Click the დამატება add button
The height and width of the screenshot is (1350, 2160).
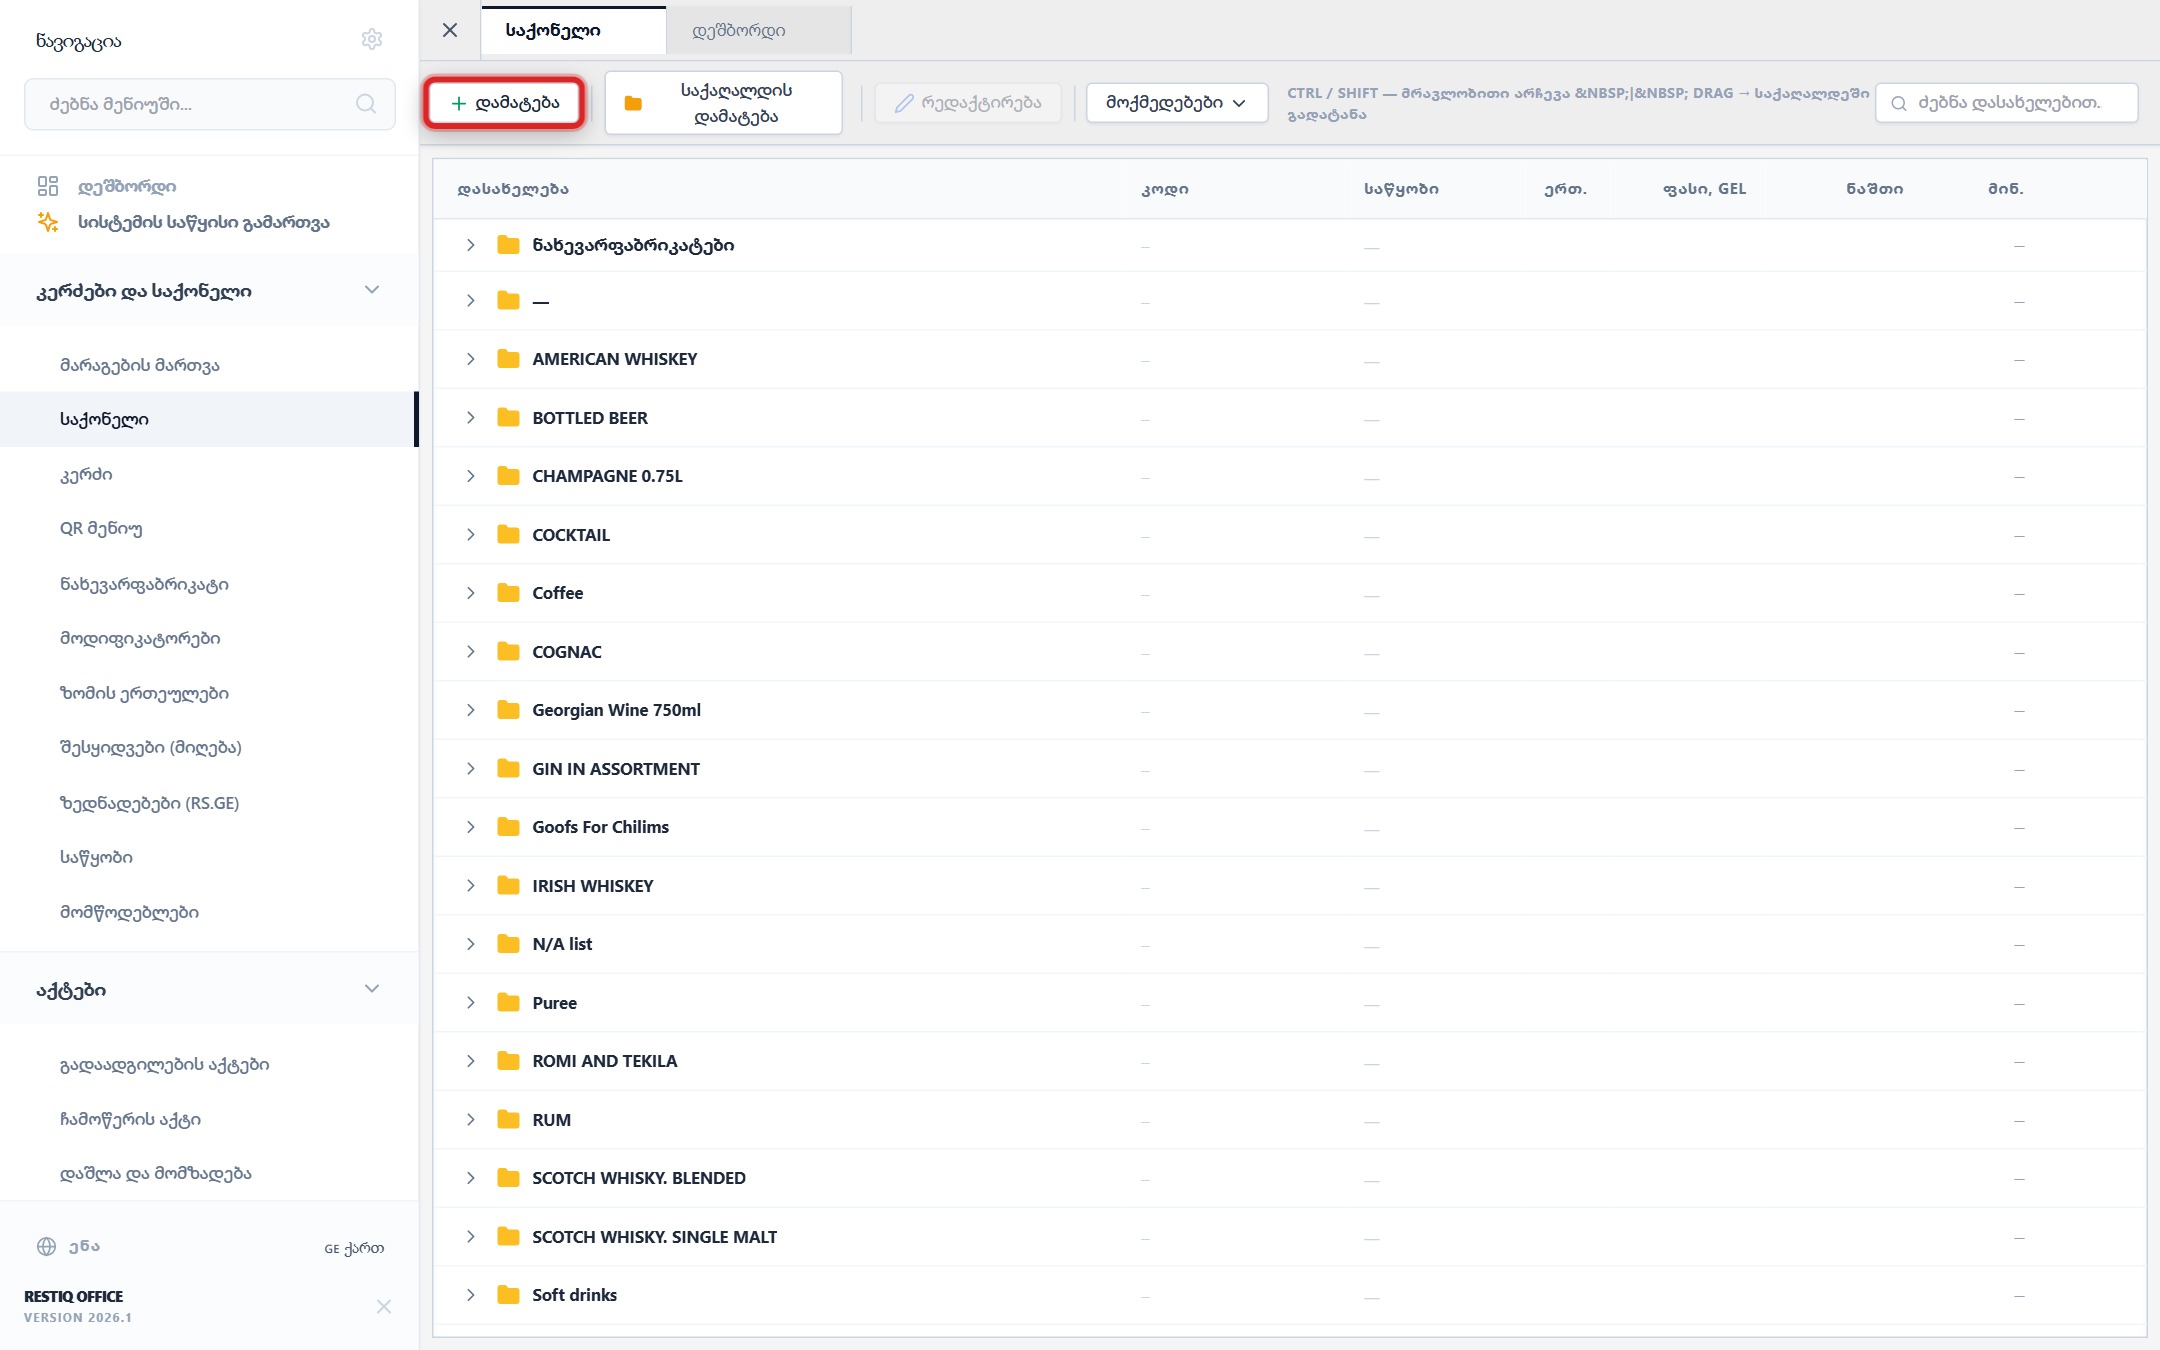pyautogui.click(x=504, y=103)
